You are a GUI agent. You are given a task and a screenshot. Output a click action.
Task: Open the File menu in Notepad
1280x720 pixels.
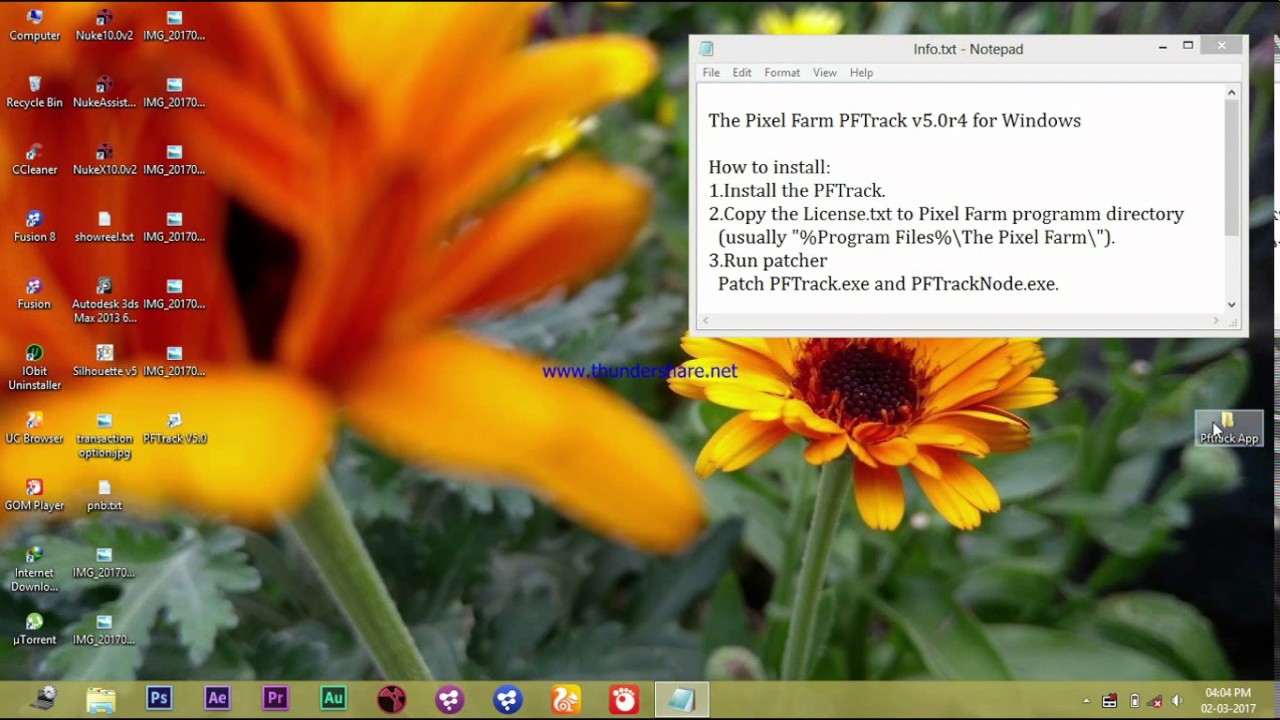(x=711, y=73)
